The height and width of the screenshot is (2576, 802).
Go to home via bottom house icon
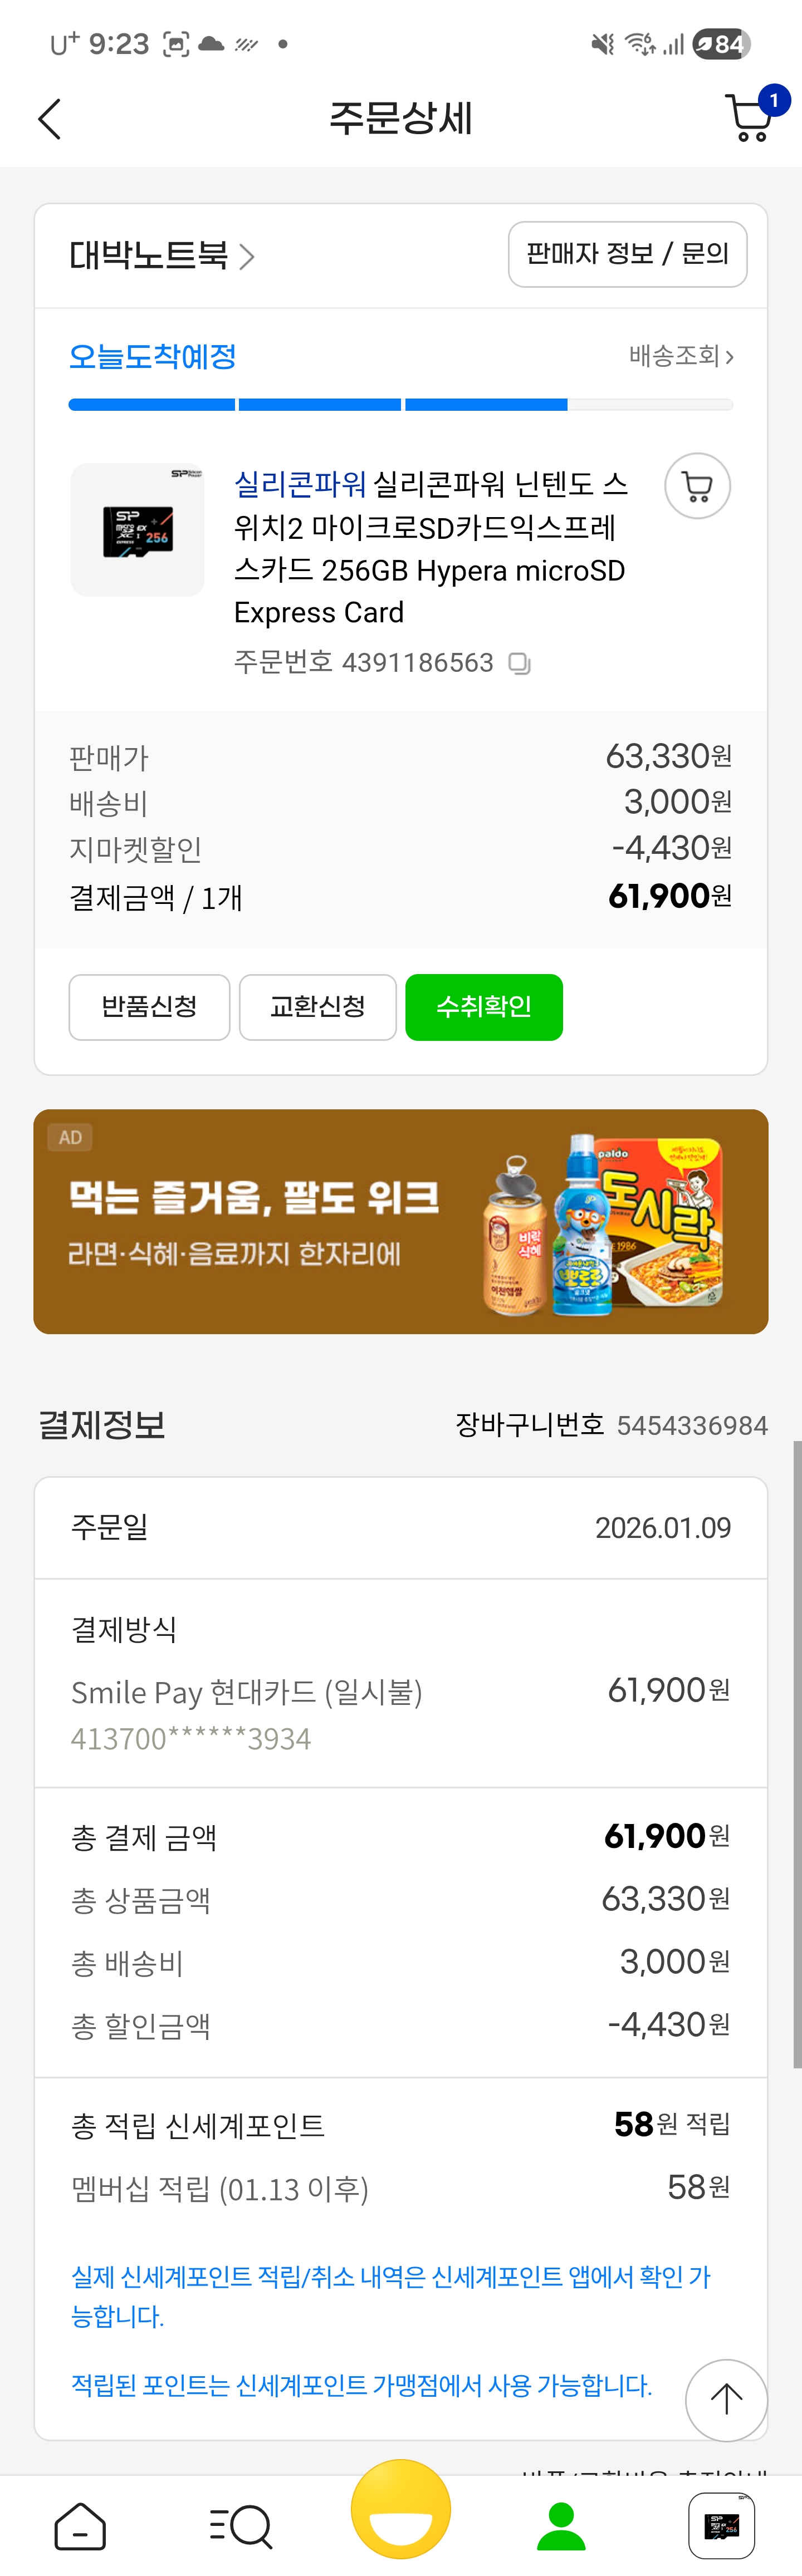pyautogui.click(x=80, y=2526)
